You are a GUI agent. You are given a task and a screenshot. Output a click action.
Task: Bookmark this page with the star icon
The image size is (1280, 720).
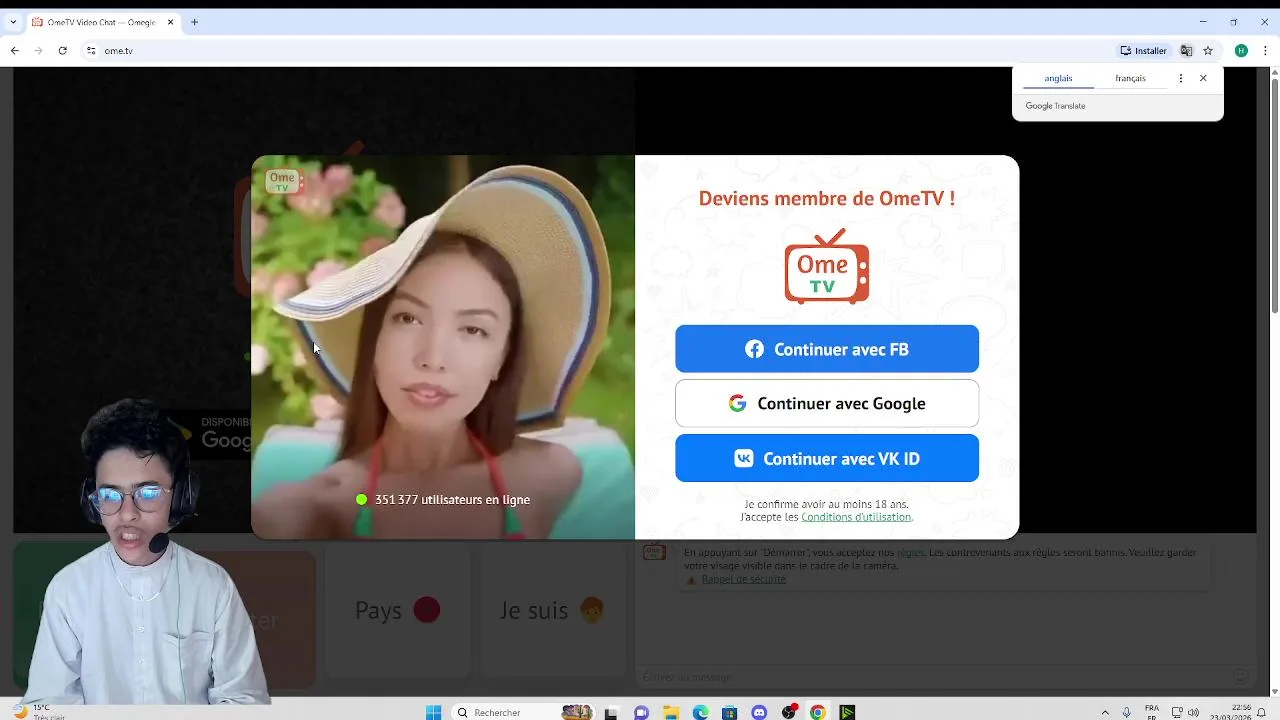coord(1208,50)
